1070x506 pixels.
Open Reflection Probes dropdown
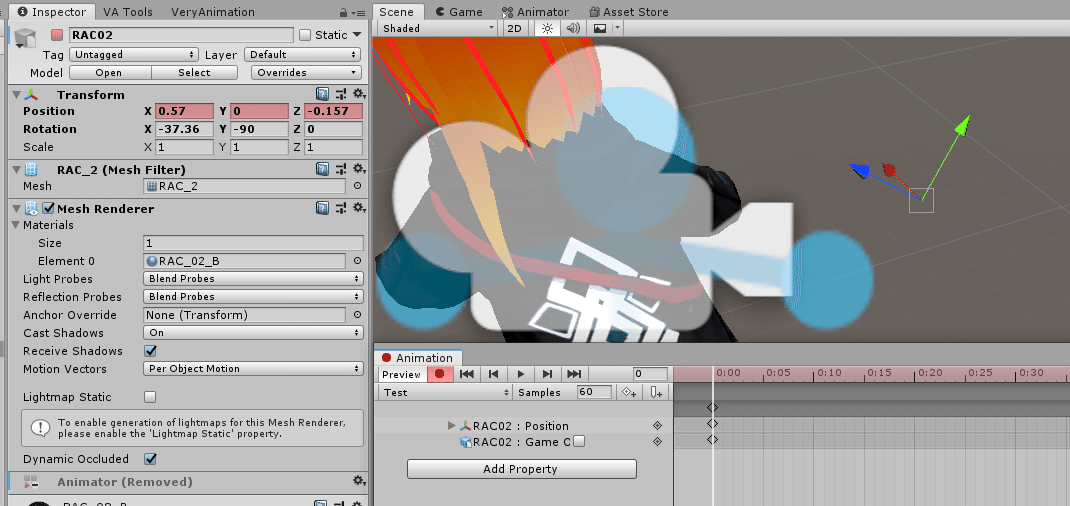252,297
